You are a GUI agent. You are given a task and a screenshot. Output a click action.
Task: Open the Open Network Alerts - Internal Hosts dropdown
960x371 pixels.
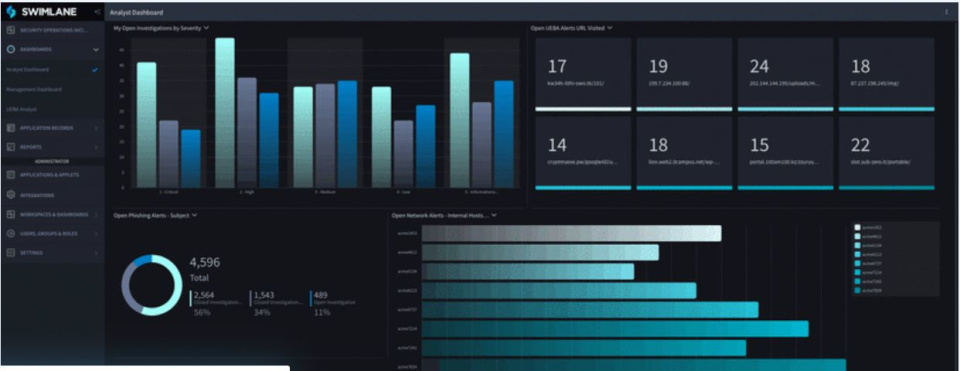click(x=494, y=215)
